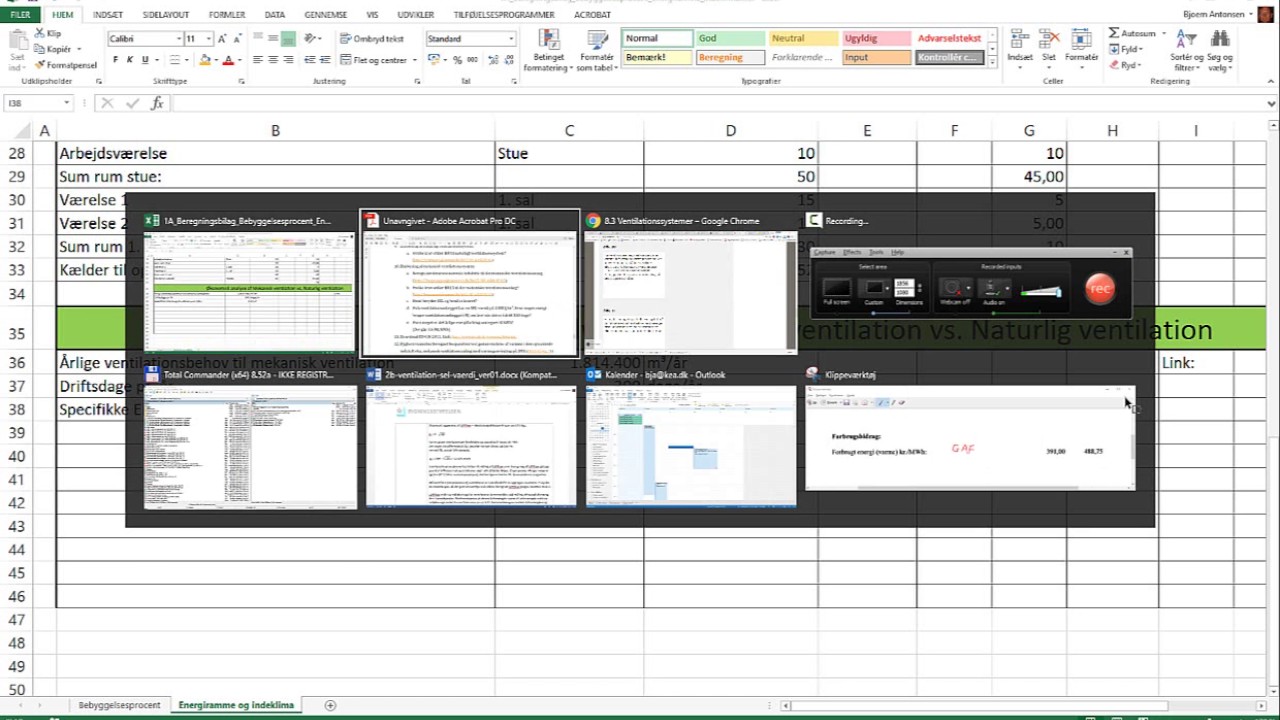Click the Fyld fill-down icon
This screenshot has height=720, width=1280.
pos(1114,49)
